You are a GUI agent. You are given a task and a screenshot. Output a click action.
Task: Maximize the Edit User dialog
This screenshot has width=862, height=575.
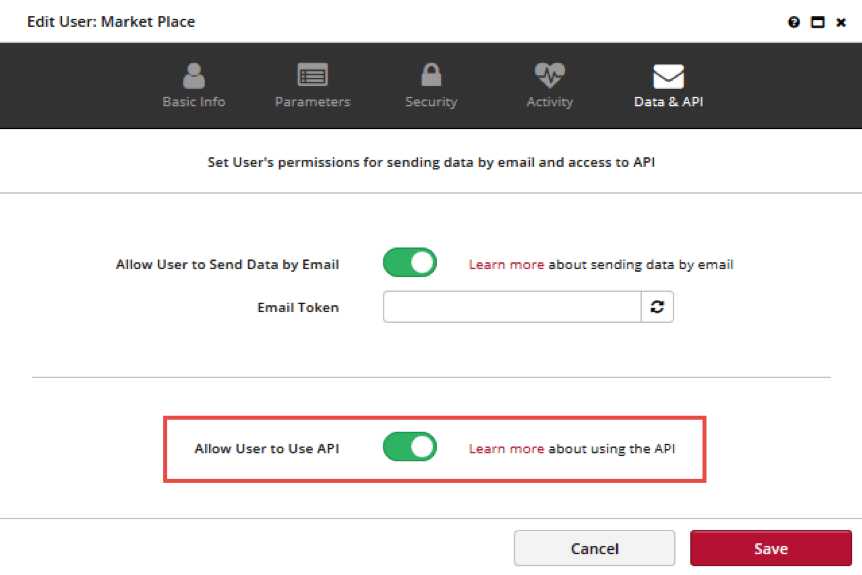tap(817, 22)
